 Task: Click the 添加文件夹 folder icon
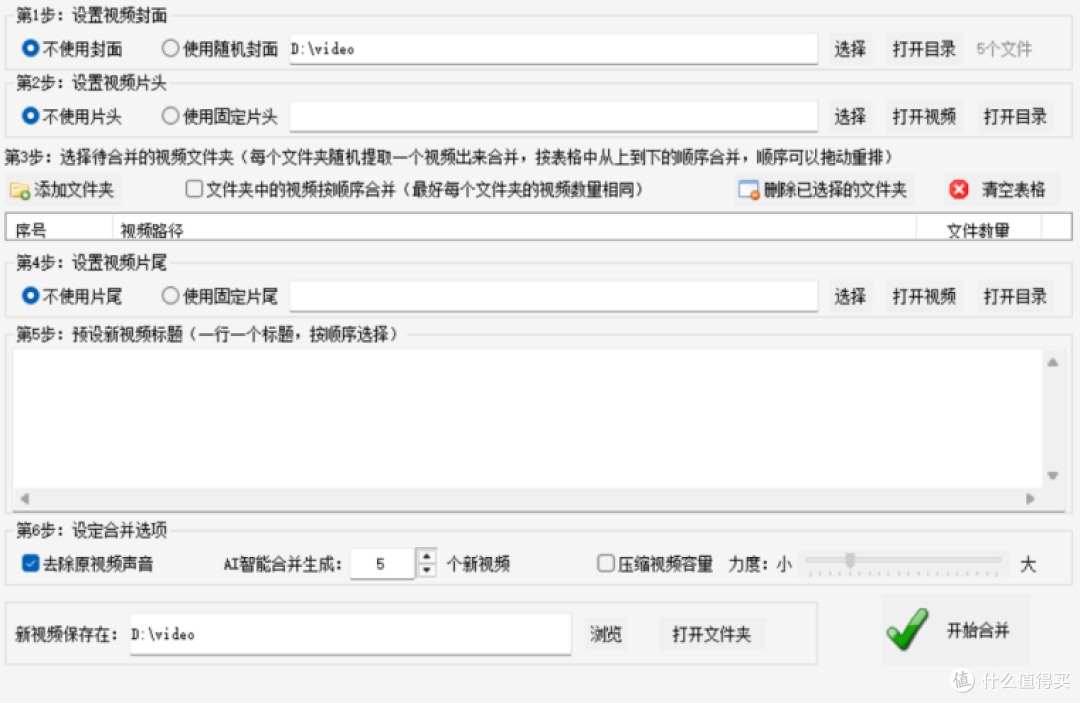coord(20,191)
